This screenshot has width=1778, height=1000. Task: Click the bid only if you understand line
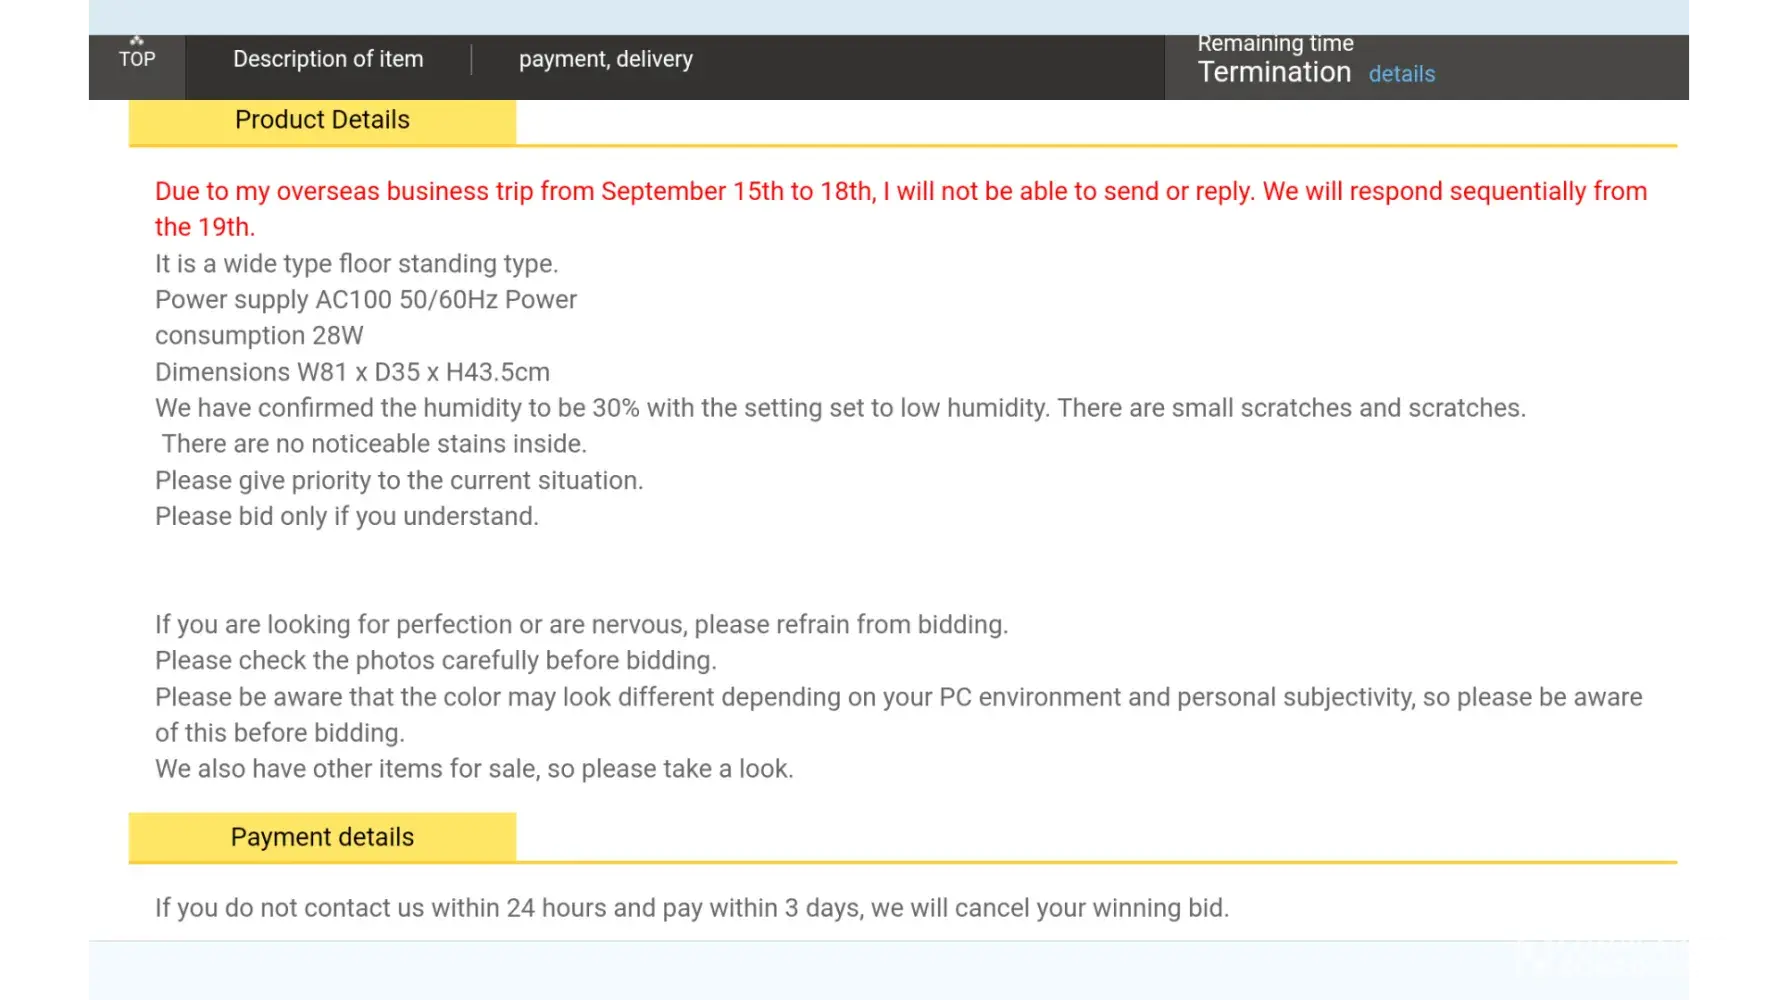point(346,516)
